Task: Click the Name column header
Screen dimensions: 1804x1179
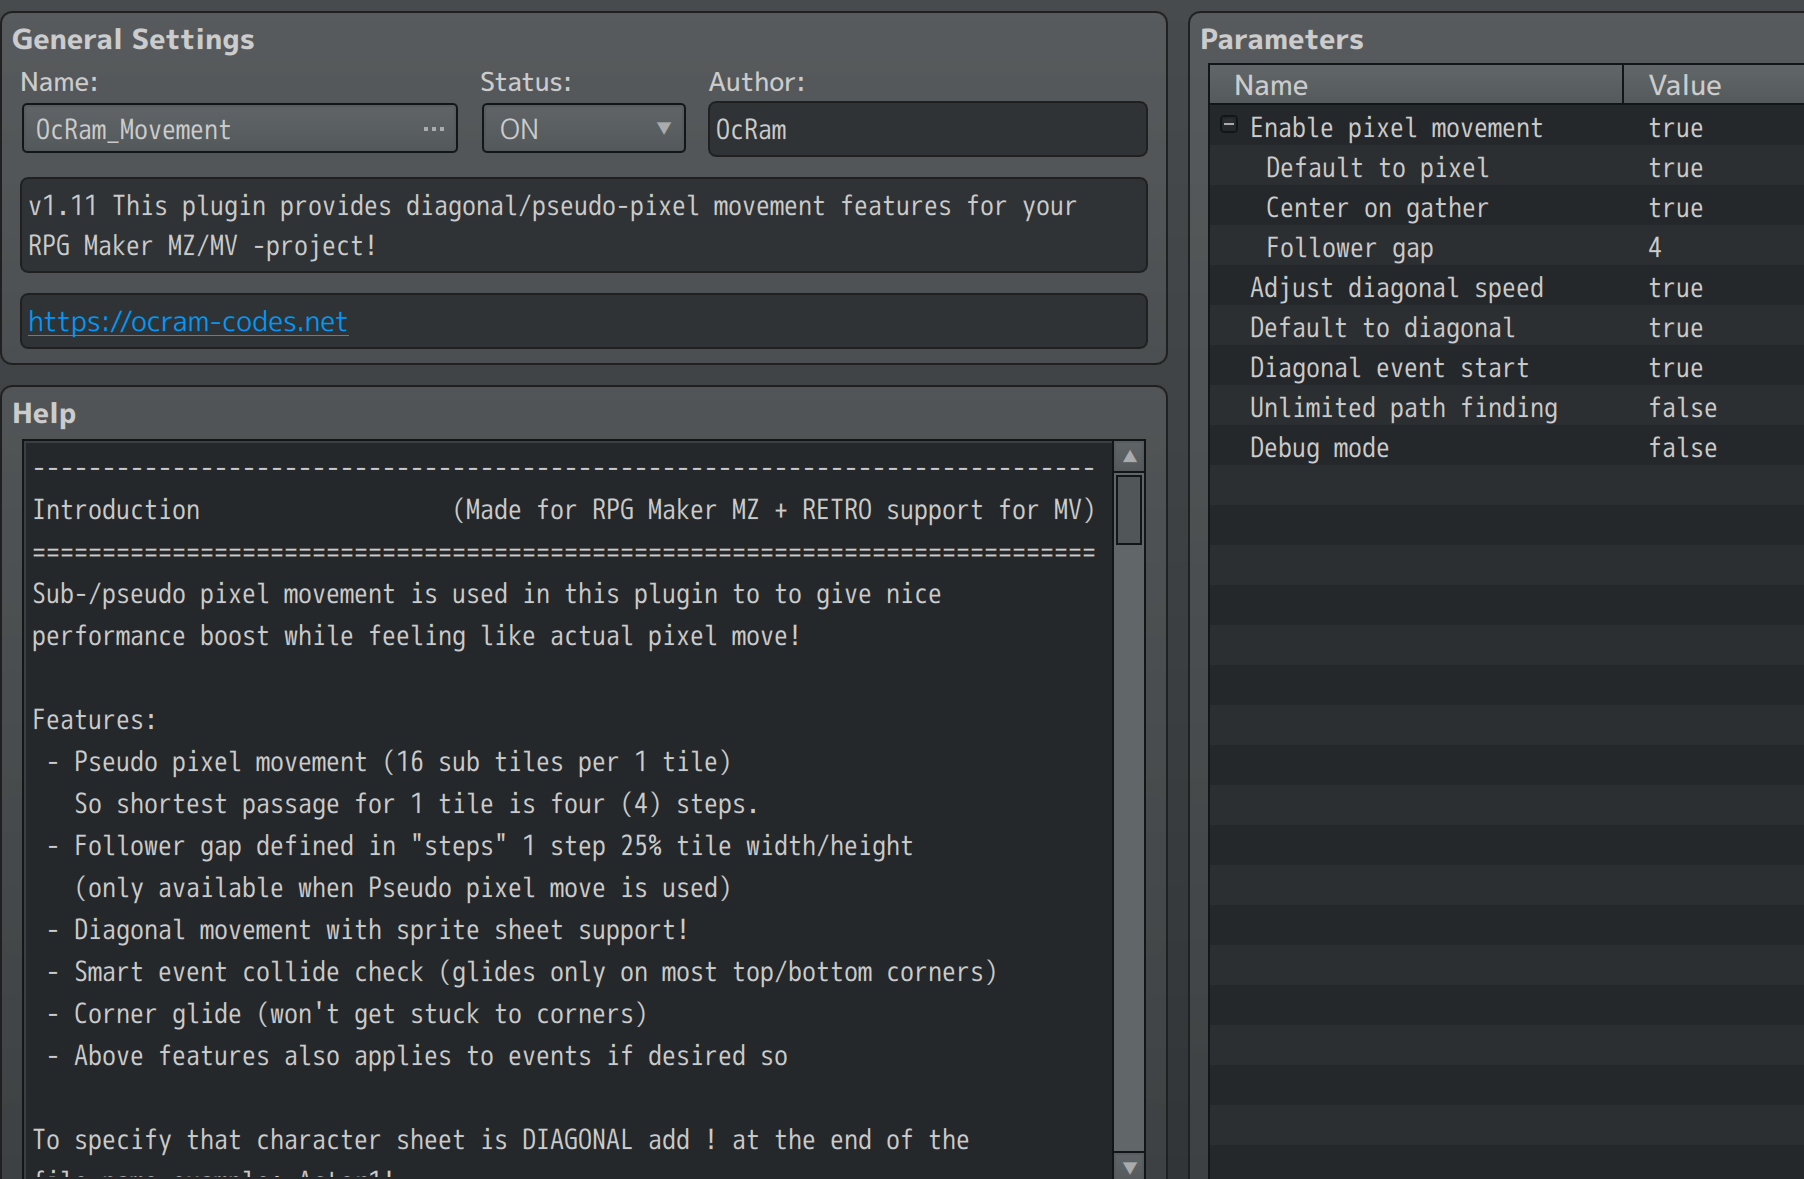Action: point(1416,85)
